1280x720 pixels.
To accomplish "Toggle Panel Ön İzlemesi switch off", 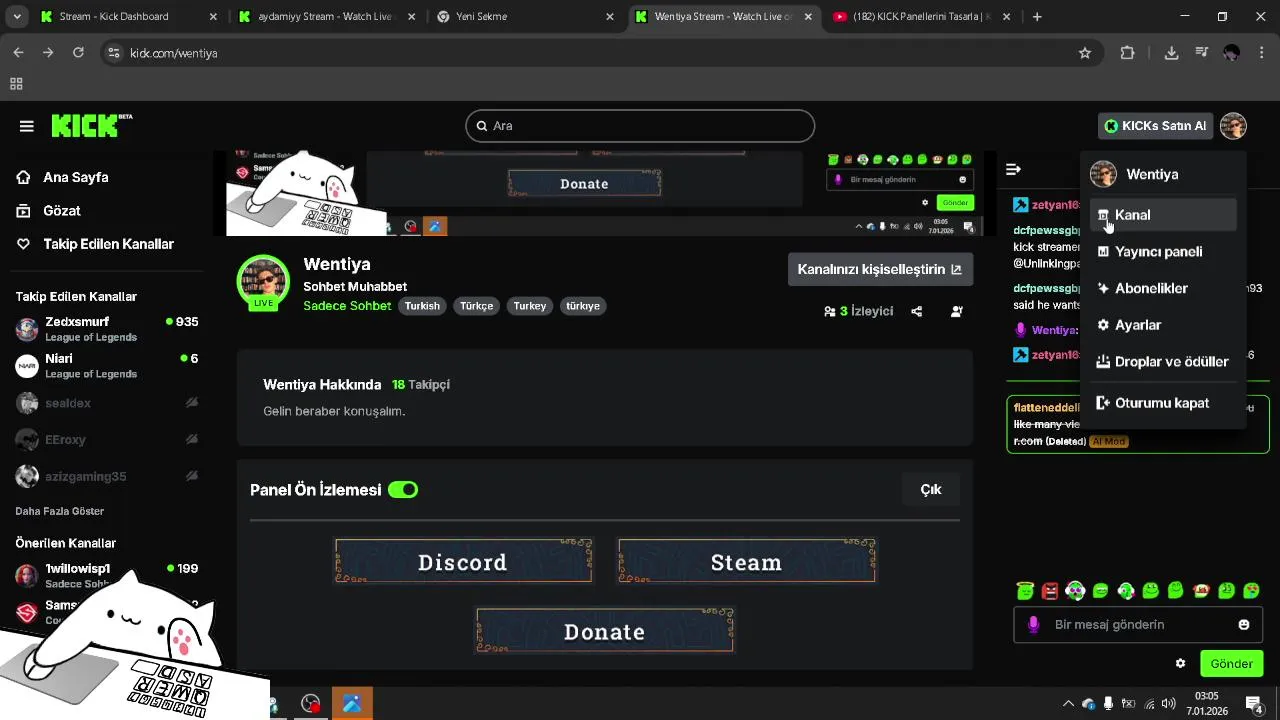I will tap(403, 490).
